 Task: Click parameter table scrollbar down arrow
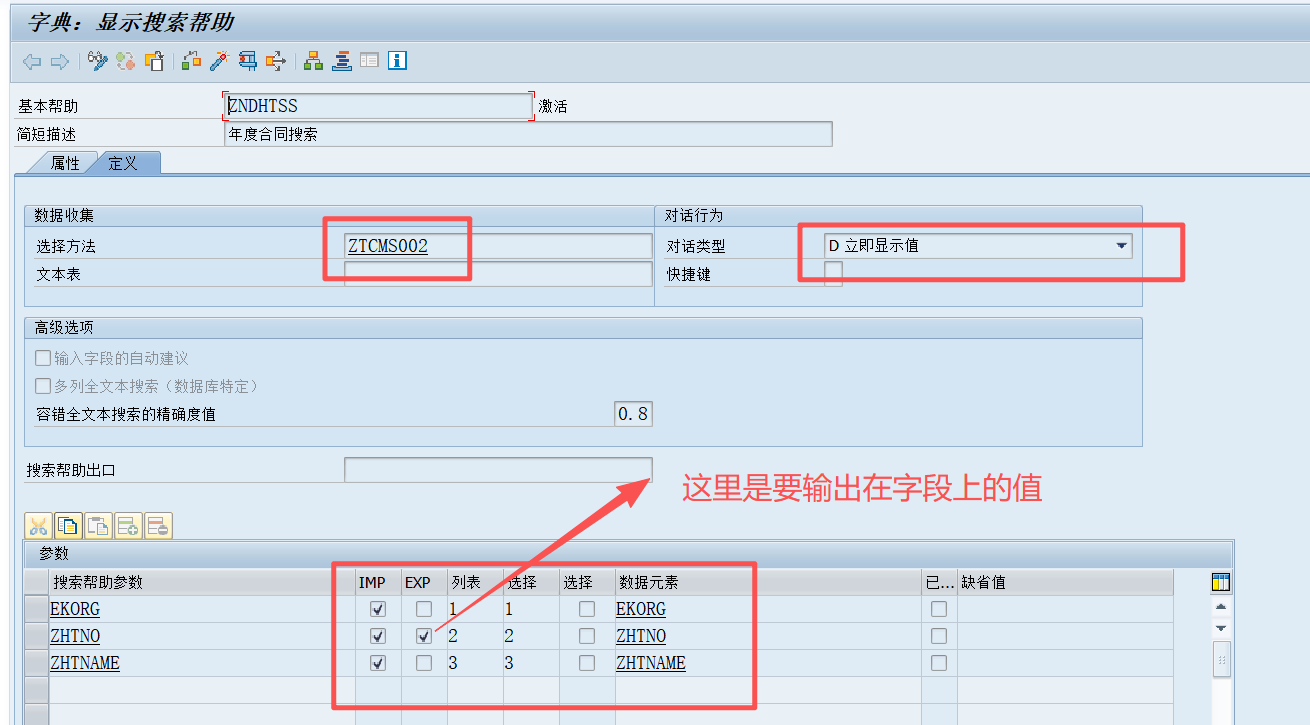(1221, 628)
